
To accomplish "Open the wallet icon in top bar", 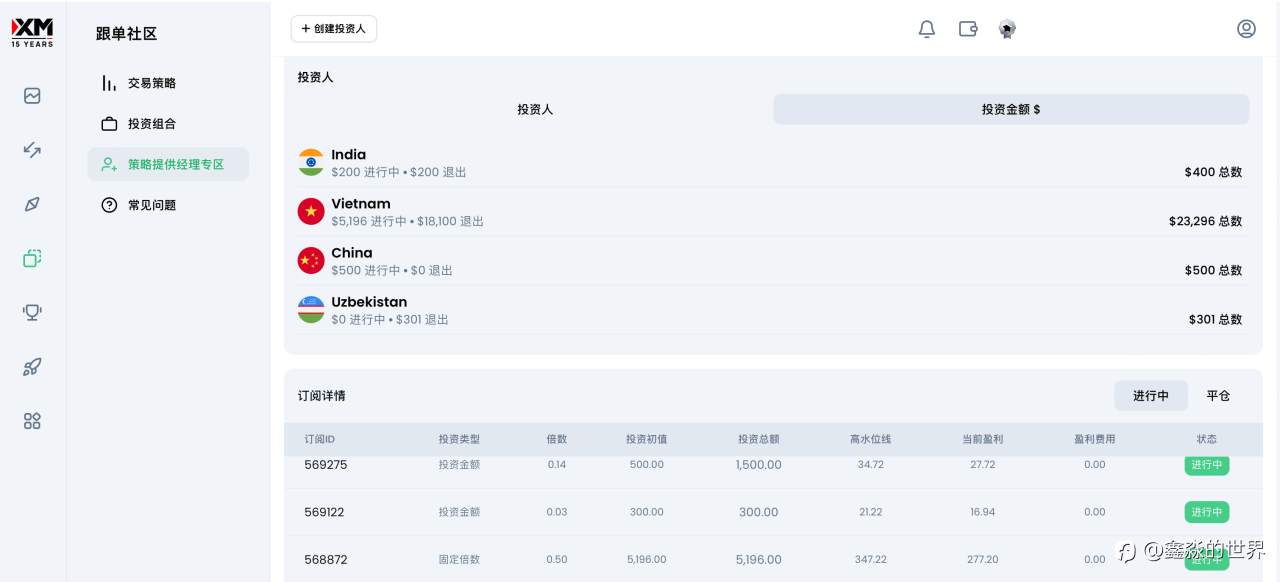I will [x=967, y=29].
